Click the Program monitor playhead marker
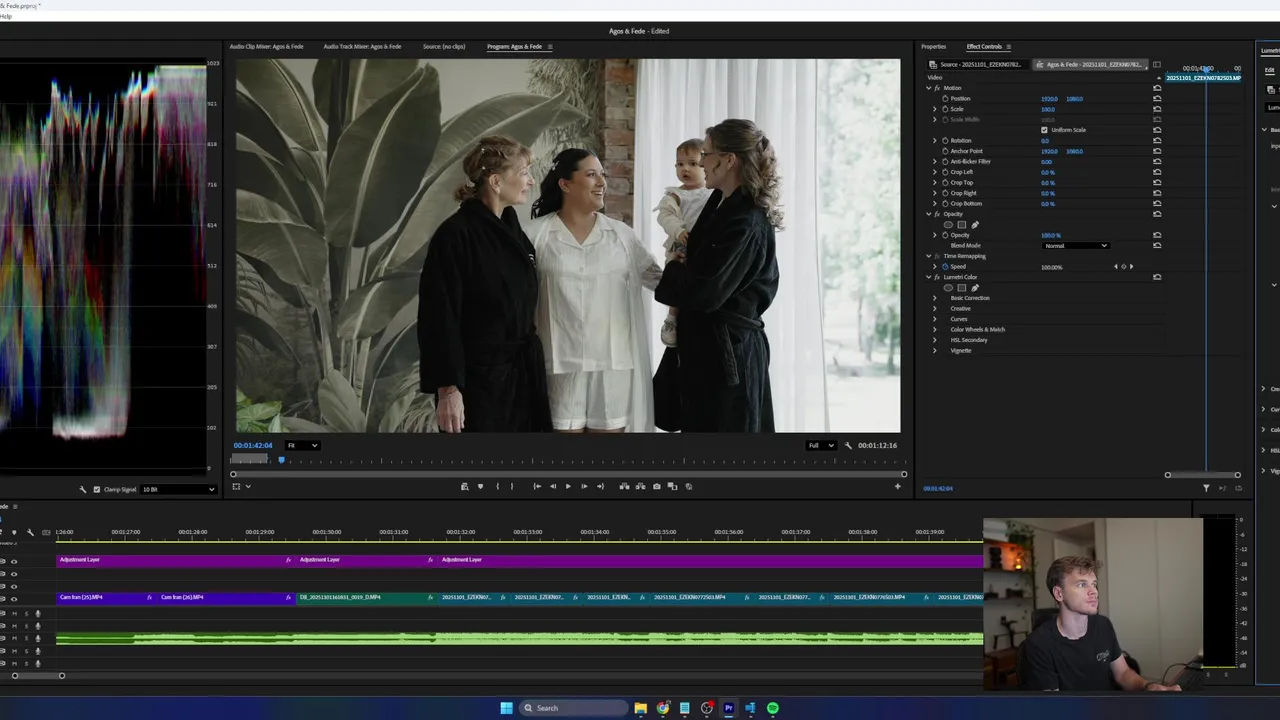 pyautogui.click(x=281, y=460)
